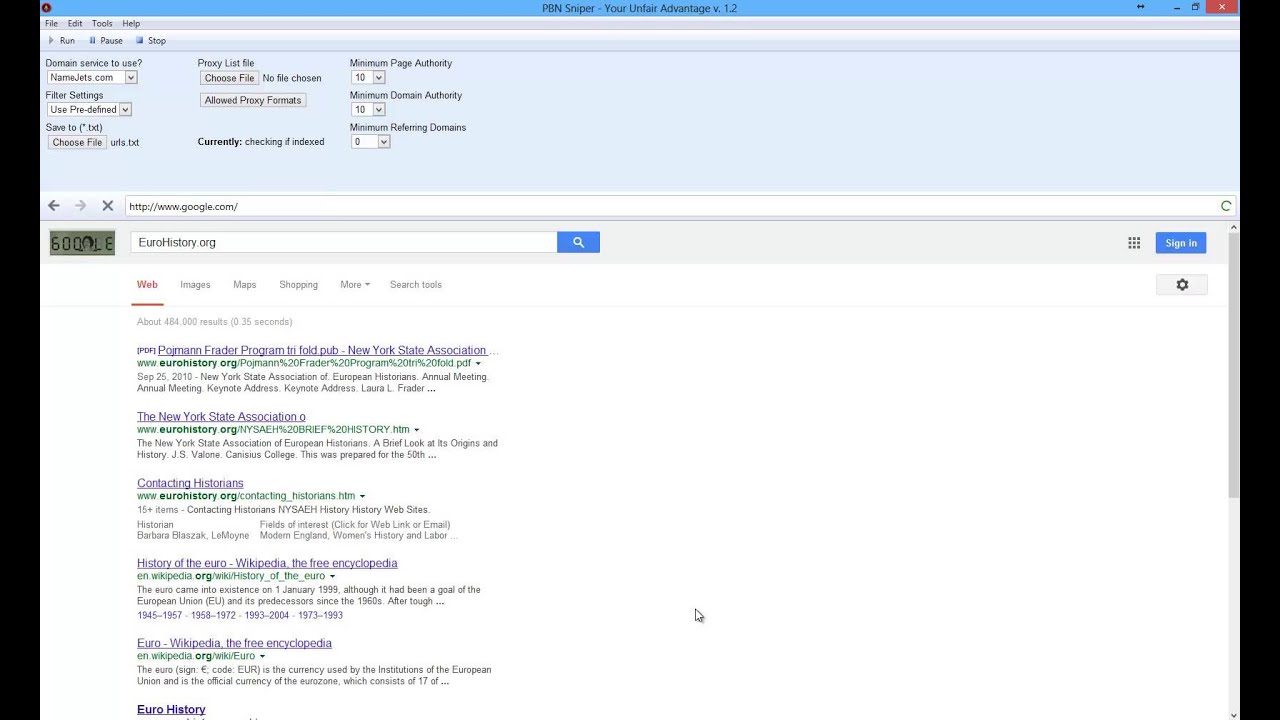Image resolution: width=1280 pixels, height=720 pixels.
Task: Click the page vertical scrollbar thumb
Action: tap(1233, 364)
